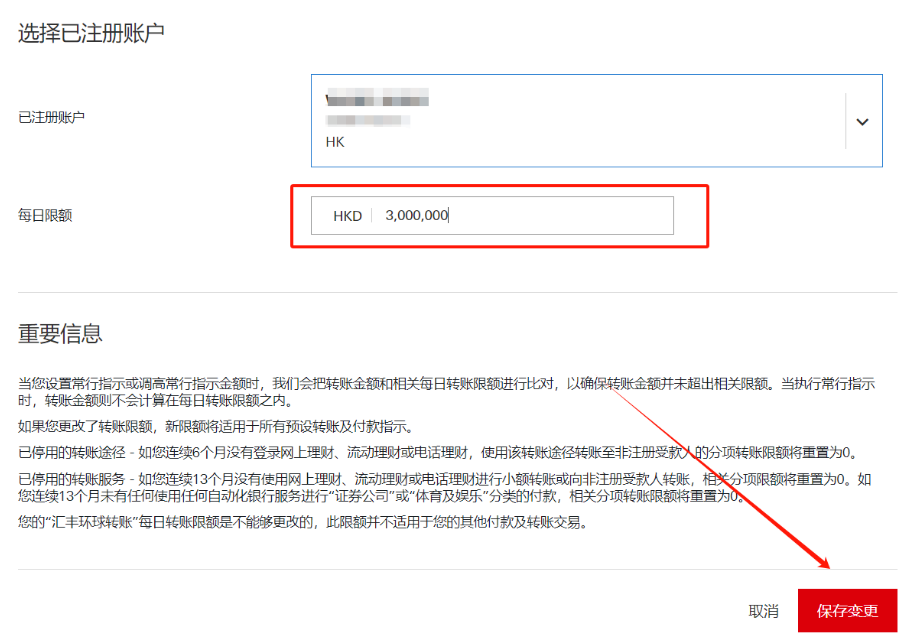Click paragraph starting 已停用的转账途径
913x637 pixels.
(437, 452)
